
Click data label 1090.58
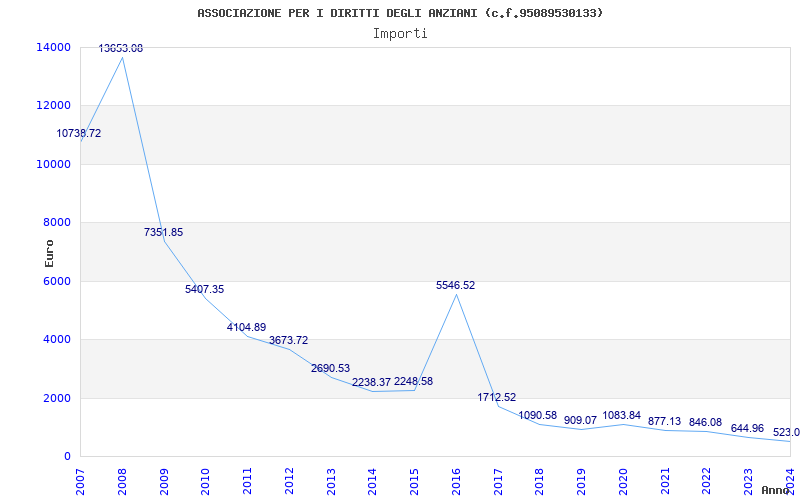click(538, 416)
